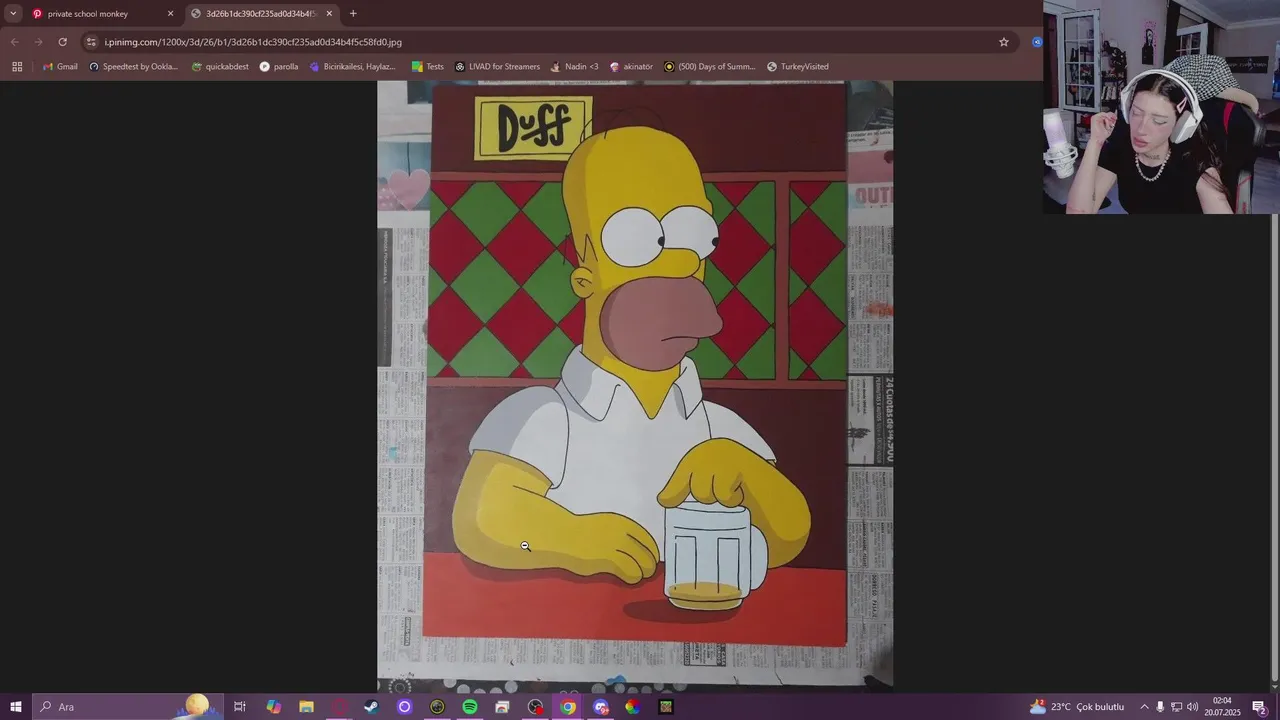Open the pixelated green-tile taskbar app

click(666, 707)
